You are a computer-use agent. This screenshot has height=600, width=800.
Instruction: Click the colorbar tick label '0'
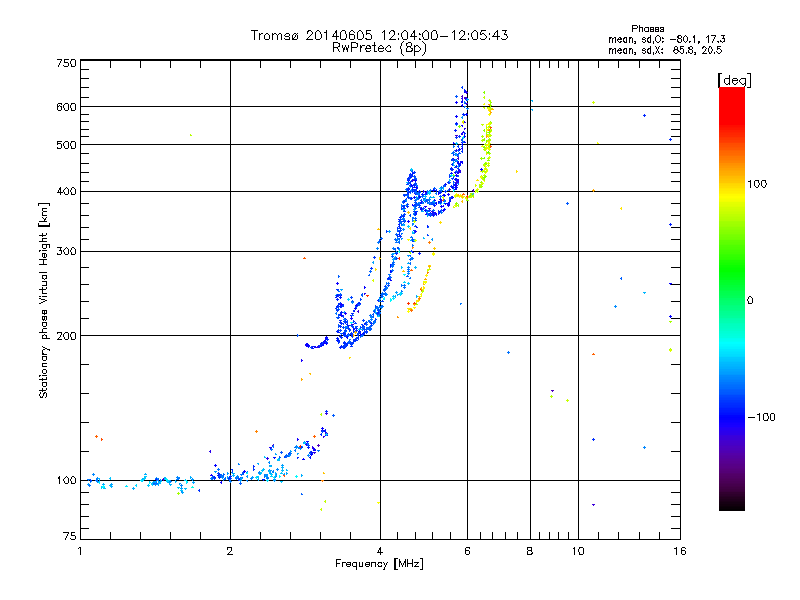click(x=749, y=301)
